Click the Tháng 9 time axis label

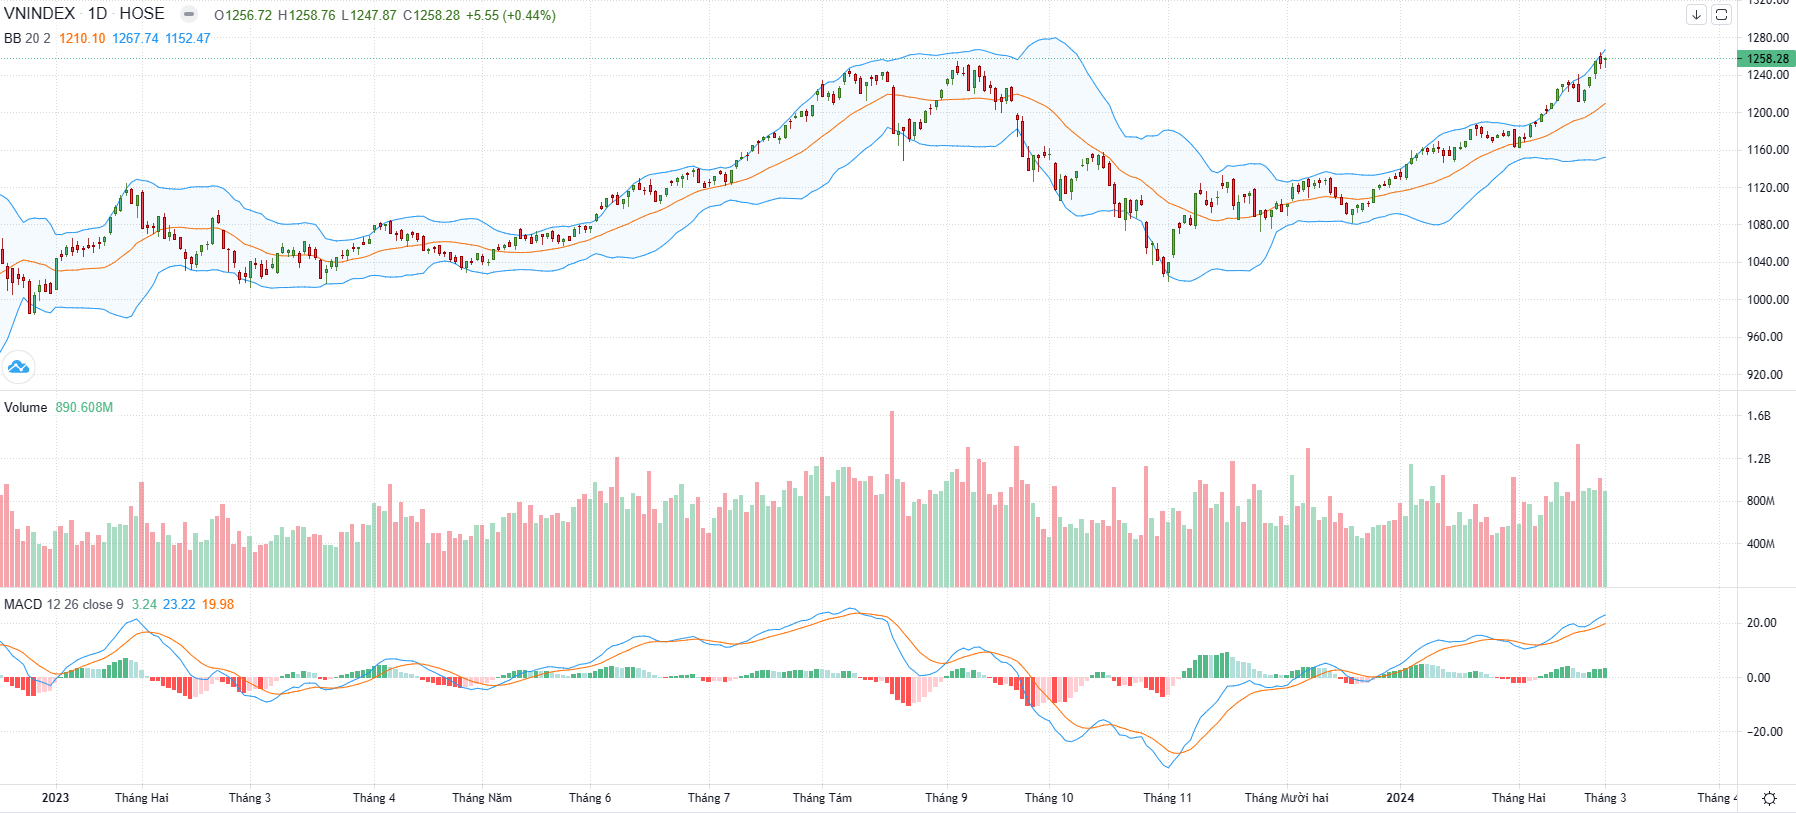tap(946, 798)
